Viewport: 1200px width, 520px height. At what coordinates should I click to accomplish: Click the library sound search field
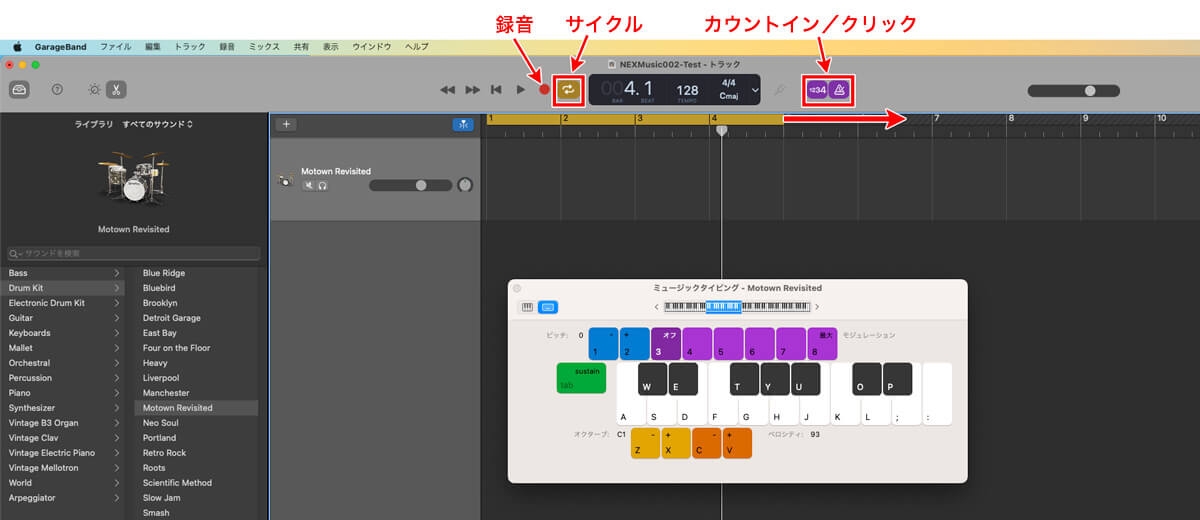[x=133, y=254]
